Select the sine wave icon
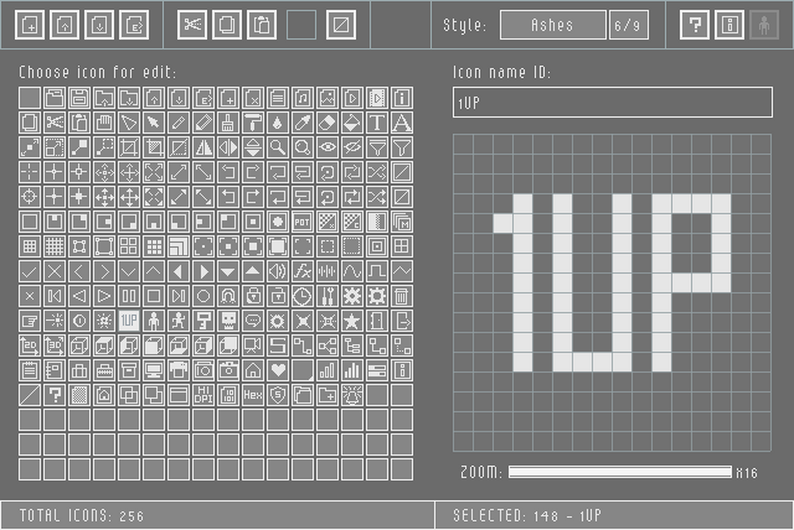The height and width of the screenshot is (530, 794). coord(352,271)
